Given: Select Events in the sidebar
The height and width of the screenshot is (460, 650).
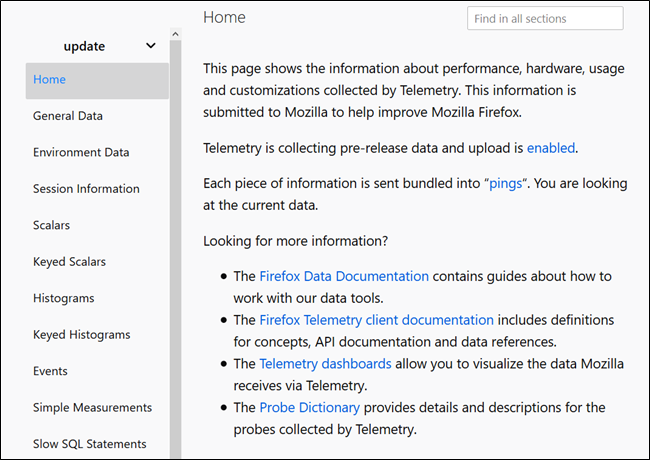Looking at the screenshot, I should pos(51,371).
